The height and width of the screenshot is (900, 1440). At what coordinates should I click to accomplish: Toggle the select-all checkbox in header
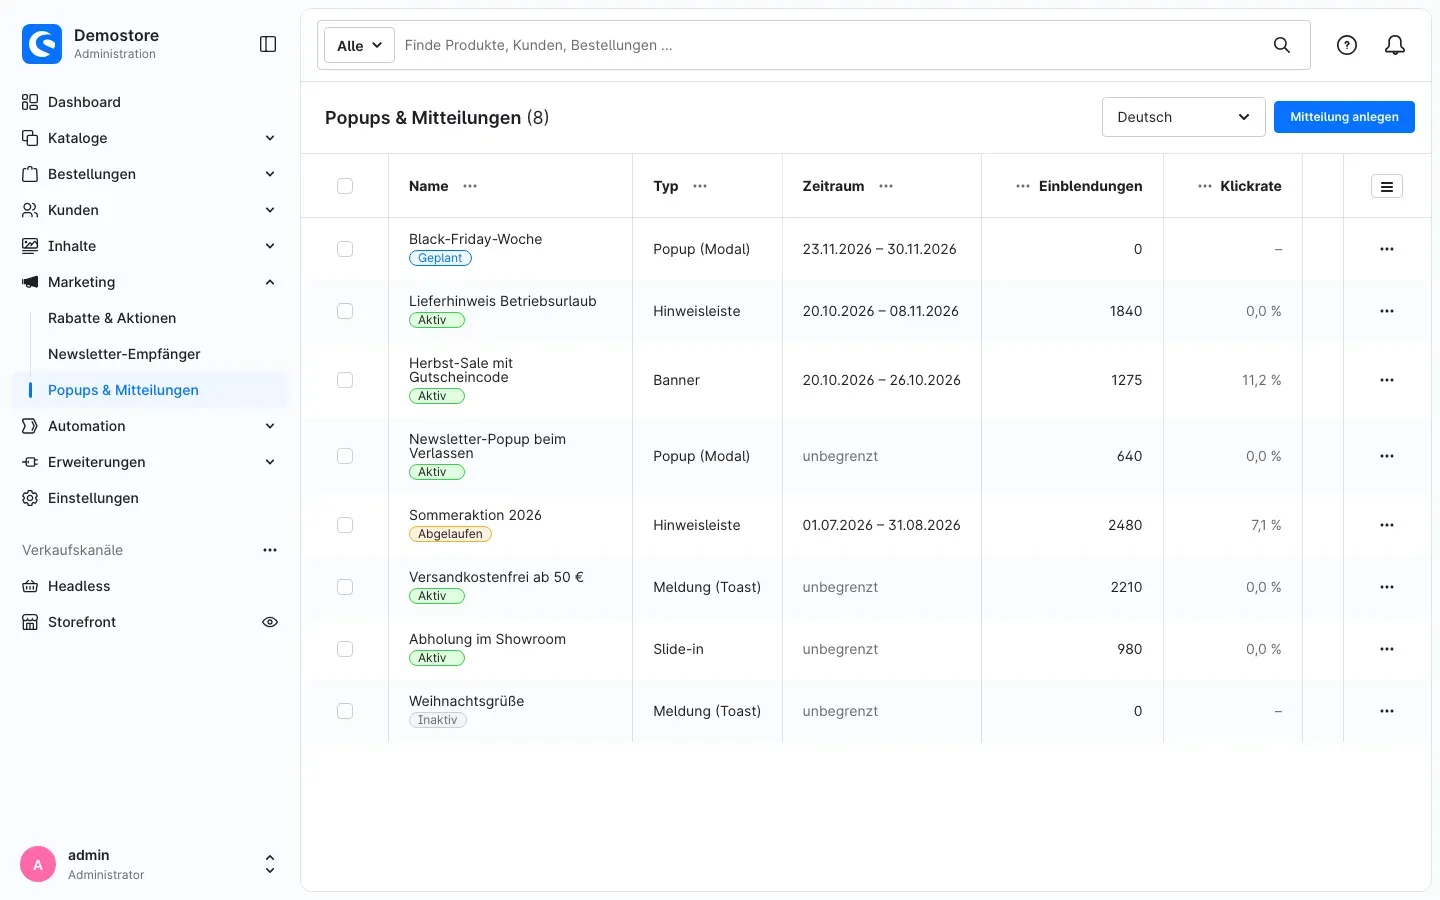pyautogui.click(x=345, y=186)
